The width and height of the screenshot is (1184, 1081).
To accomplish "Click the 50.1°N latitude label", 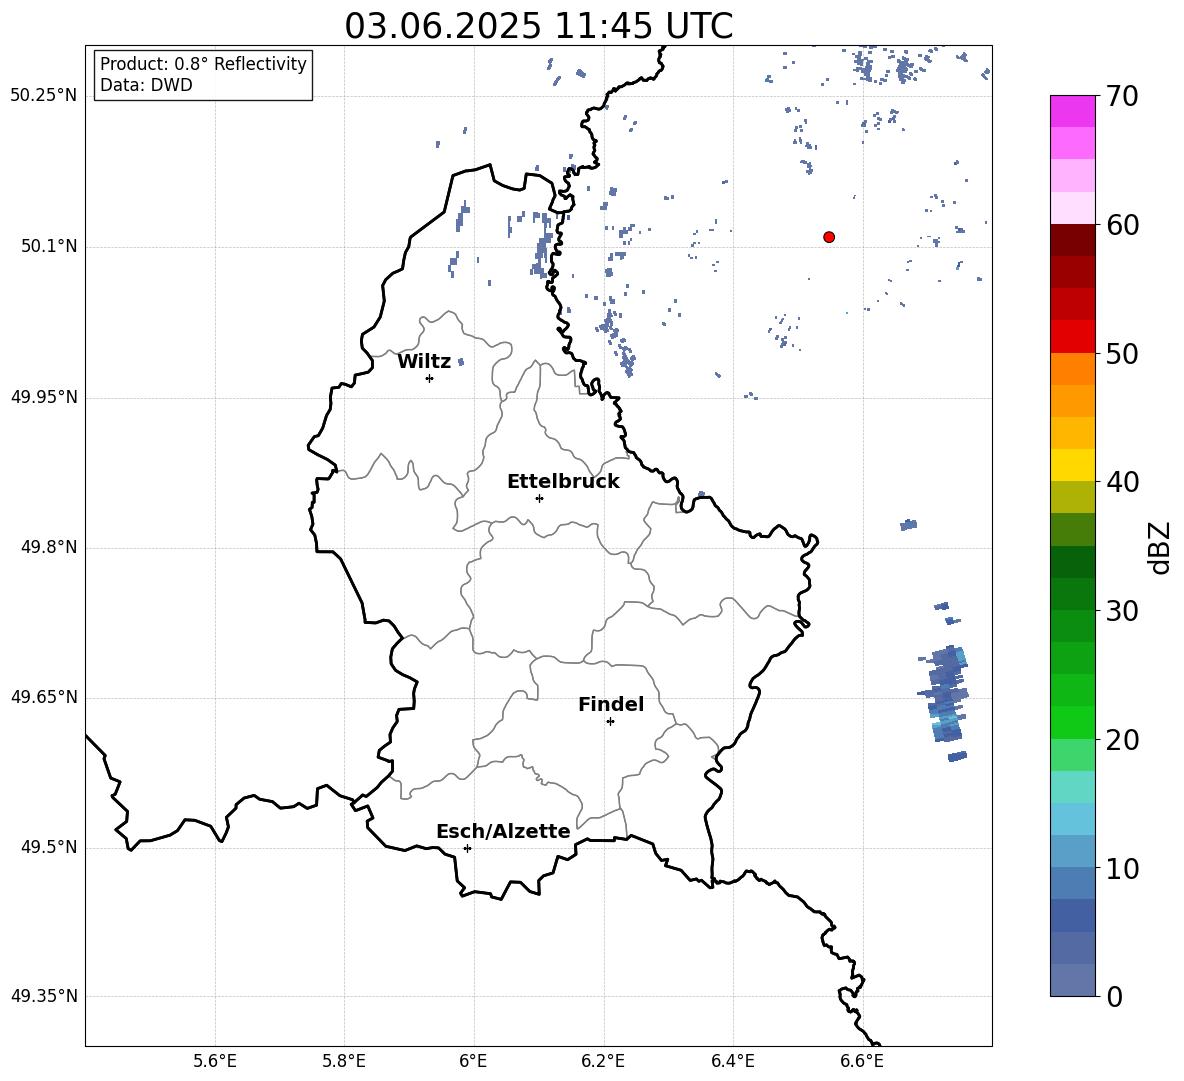I will coord(50,246).
